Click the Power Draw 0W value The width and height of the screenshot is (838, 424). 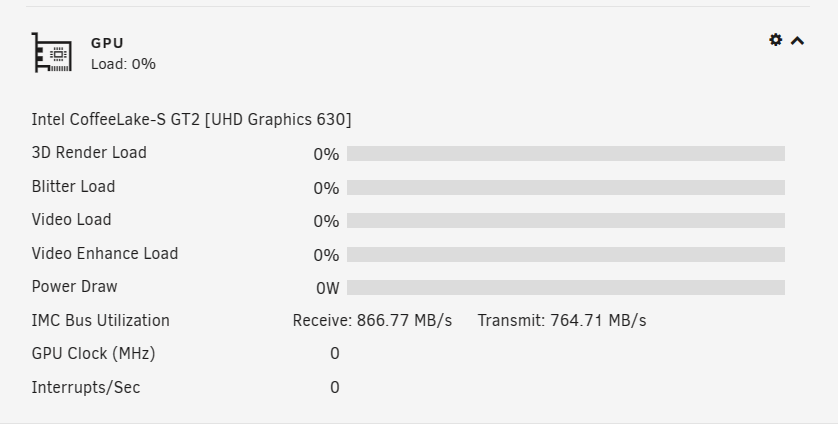(328, 288)
